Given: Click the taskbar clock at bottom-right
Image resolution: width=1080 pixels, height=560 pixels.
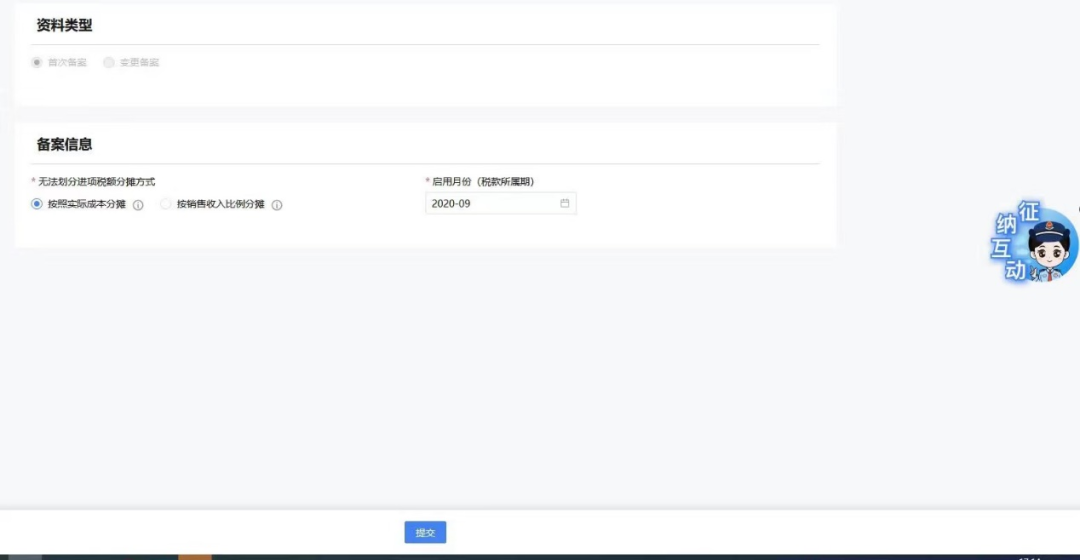Looking at the screenshot, I should coord(1029,557).
